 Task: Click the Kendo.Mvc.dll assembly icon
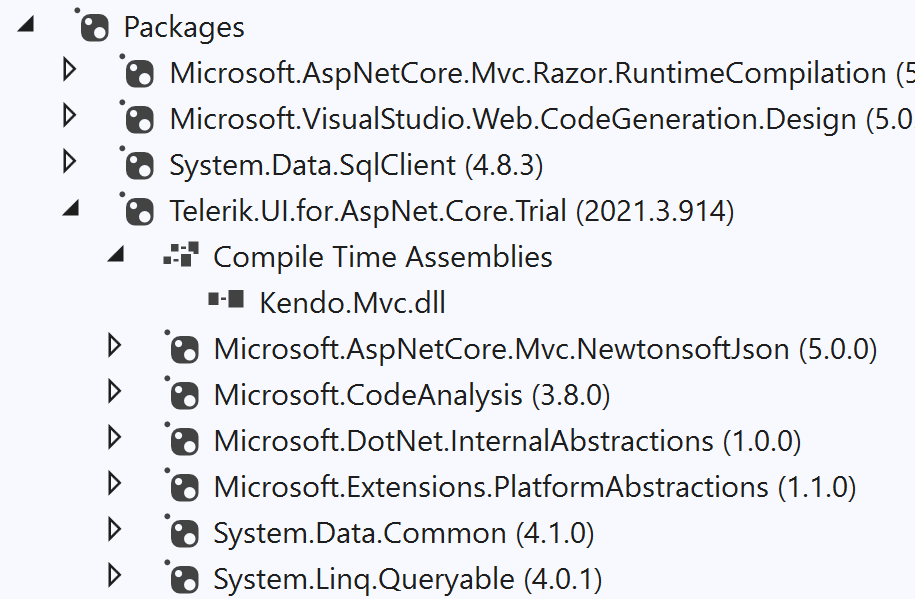click(x=226, y=302)
